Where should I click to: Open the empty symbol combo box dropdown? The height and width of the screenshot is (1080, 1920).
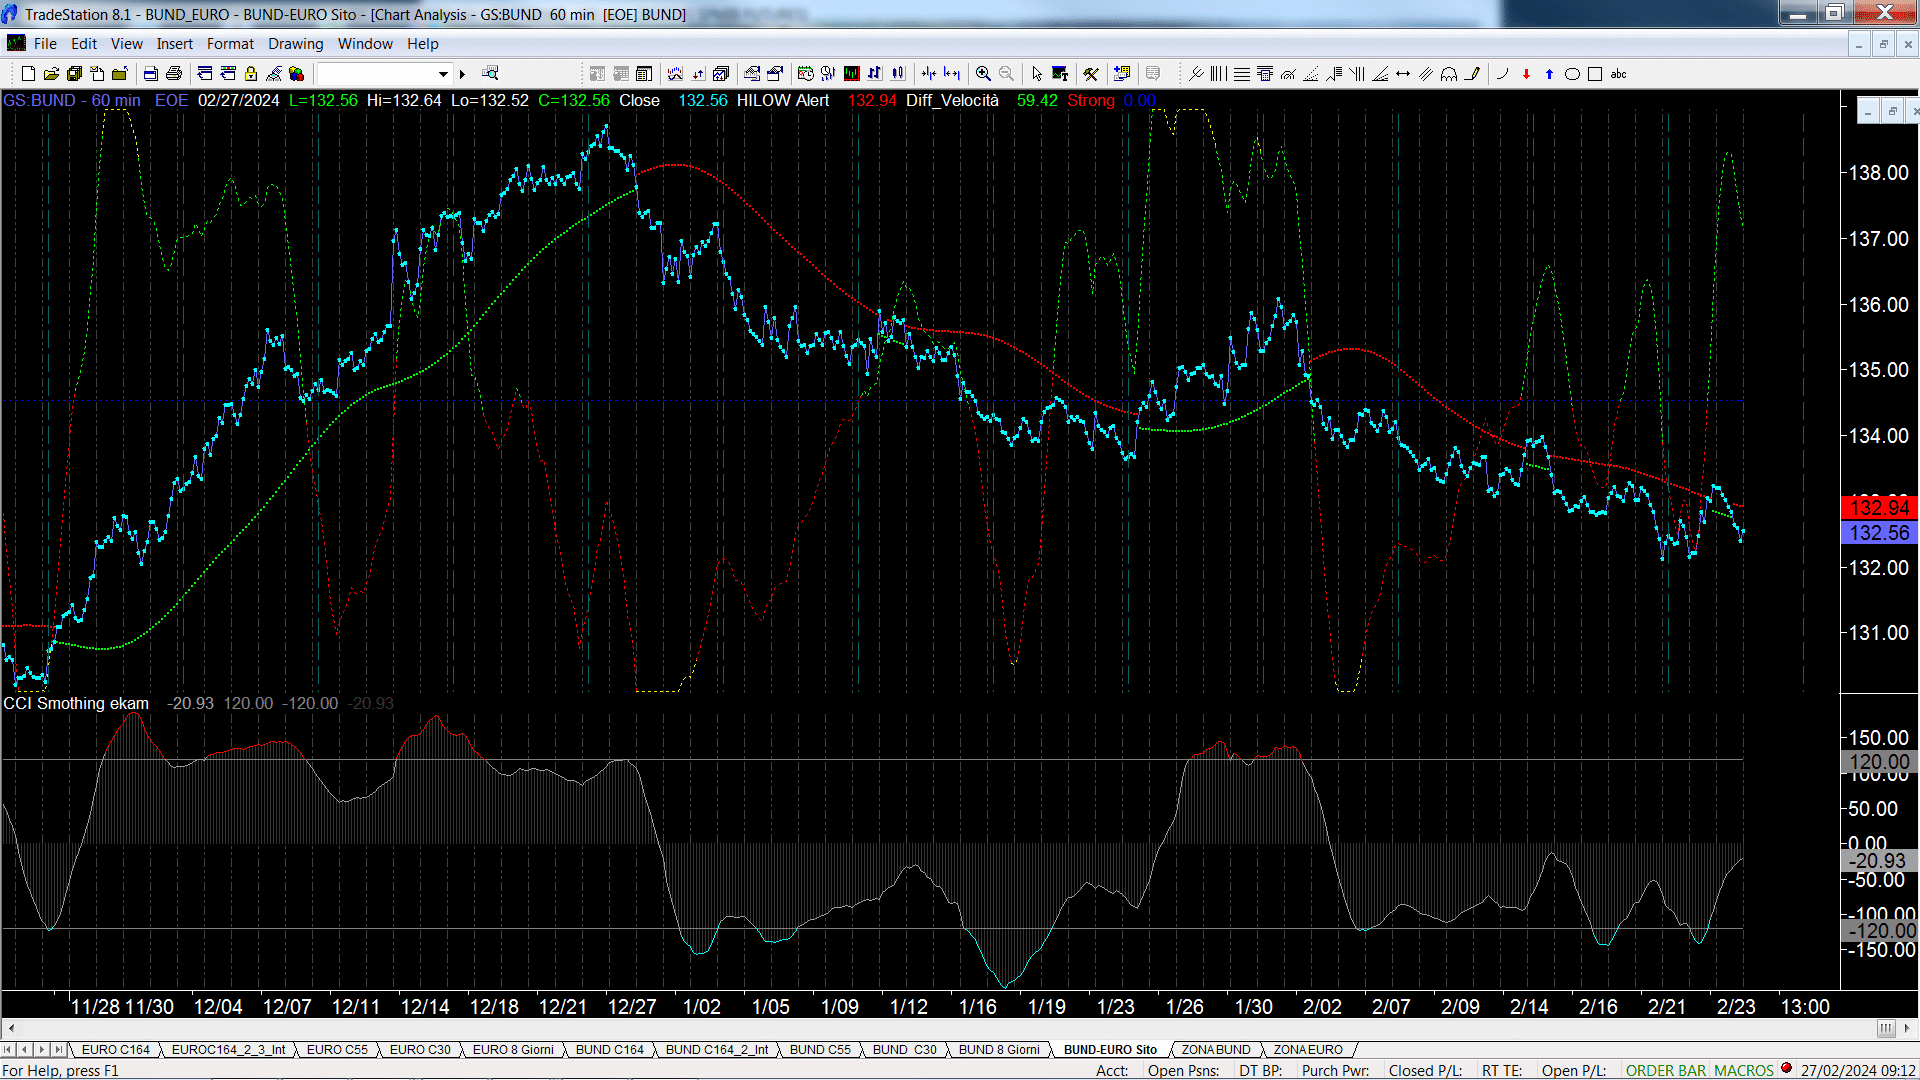[x=443, y=74]
